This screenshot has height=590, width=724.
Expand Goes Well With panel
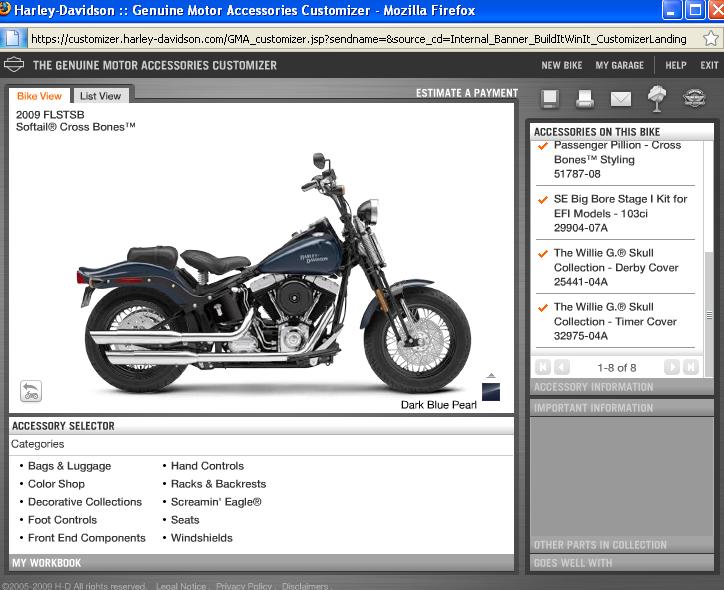coord(621,563)
